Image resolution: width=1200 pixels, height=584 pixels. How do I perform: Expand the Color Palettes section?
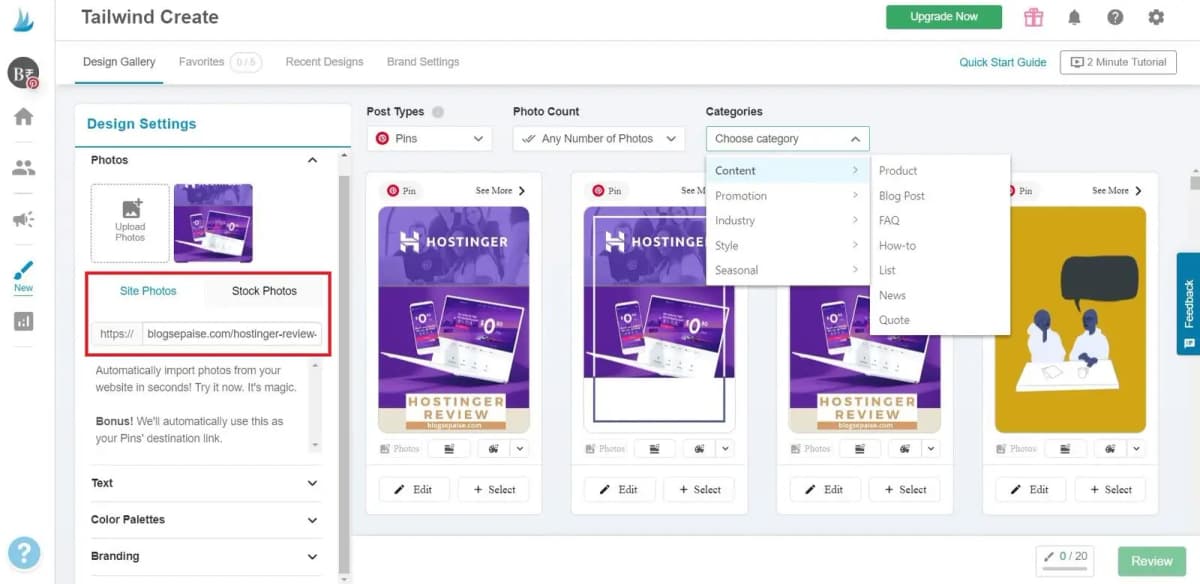[x=205, y=520]
